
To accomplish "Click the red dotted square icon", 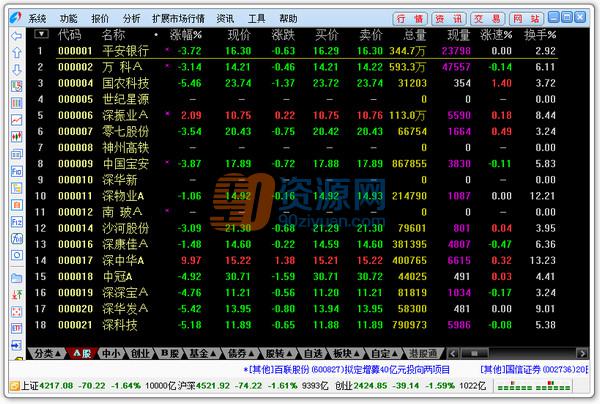I will (16, 311).
